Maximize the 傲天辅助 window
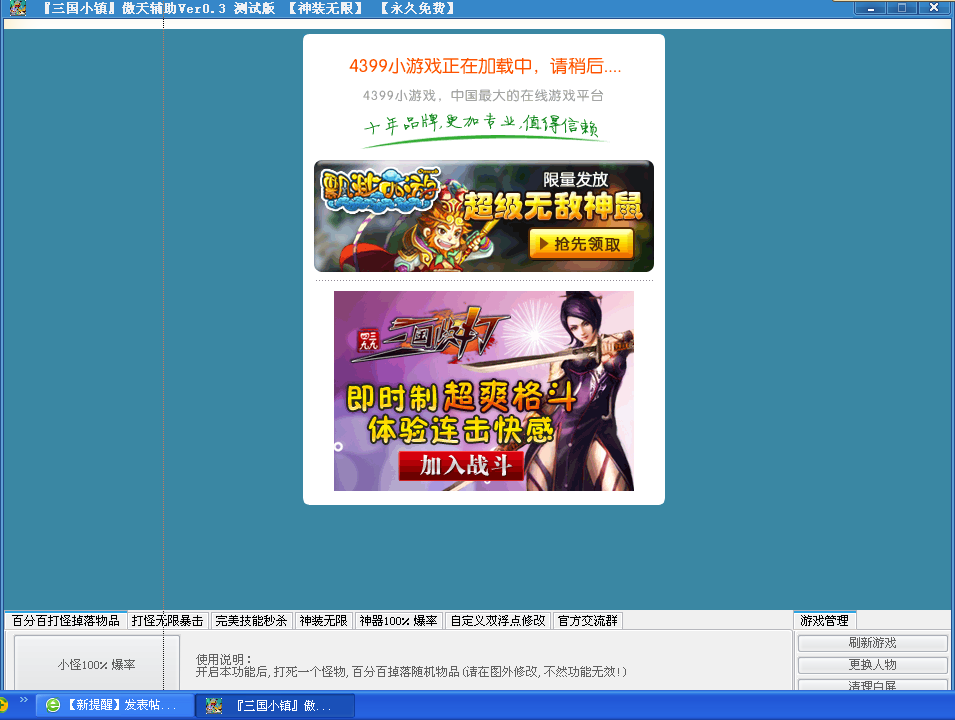The width and height of the screenshot is (955, 720). click(x=902, y=8)
